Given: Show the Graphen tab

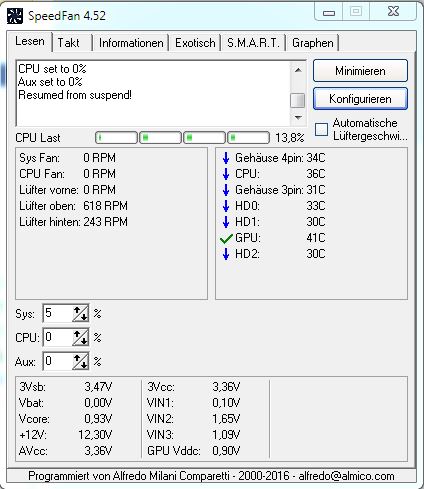Looking at the screenshot, I should point(313,43).
